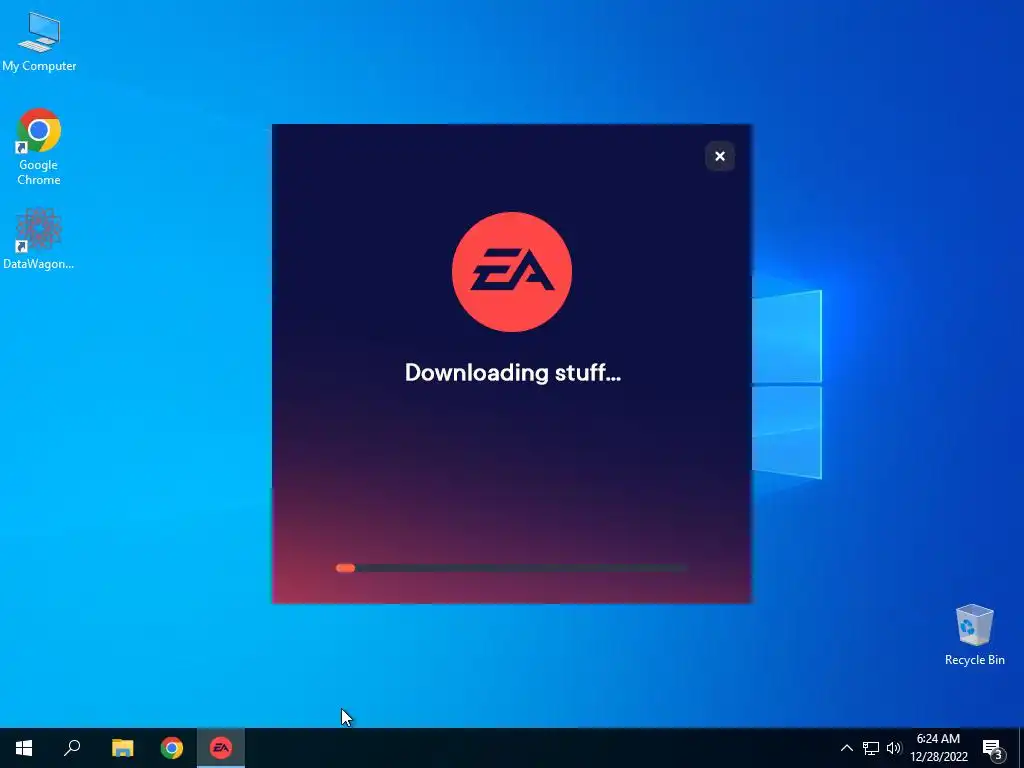Close the EA installer window
The image size is (1024, 768).
pos(720,156)
